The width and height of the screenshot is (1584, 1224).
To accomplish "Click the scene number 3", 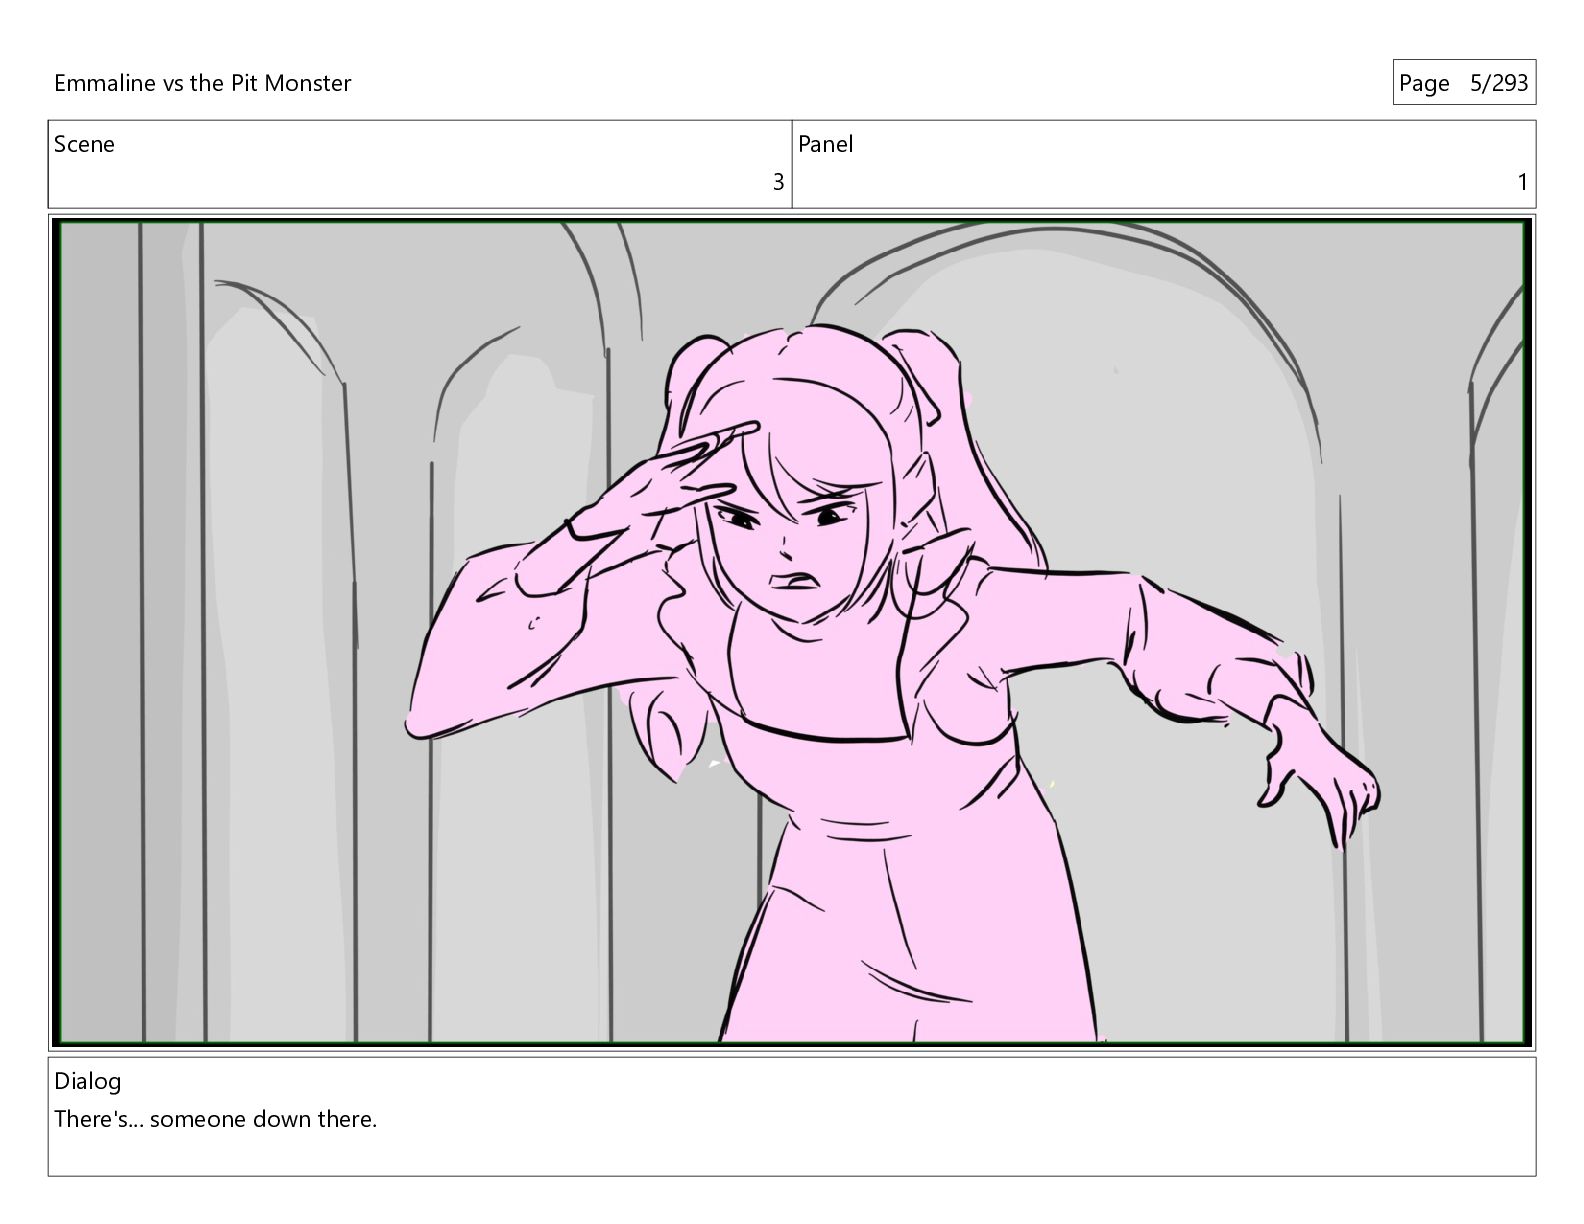I will coord(778,182).
